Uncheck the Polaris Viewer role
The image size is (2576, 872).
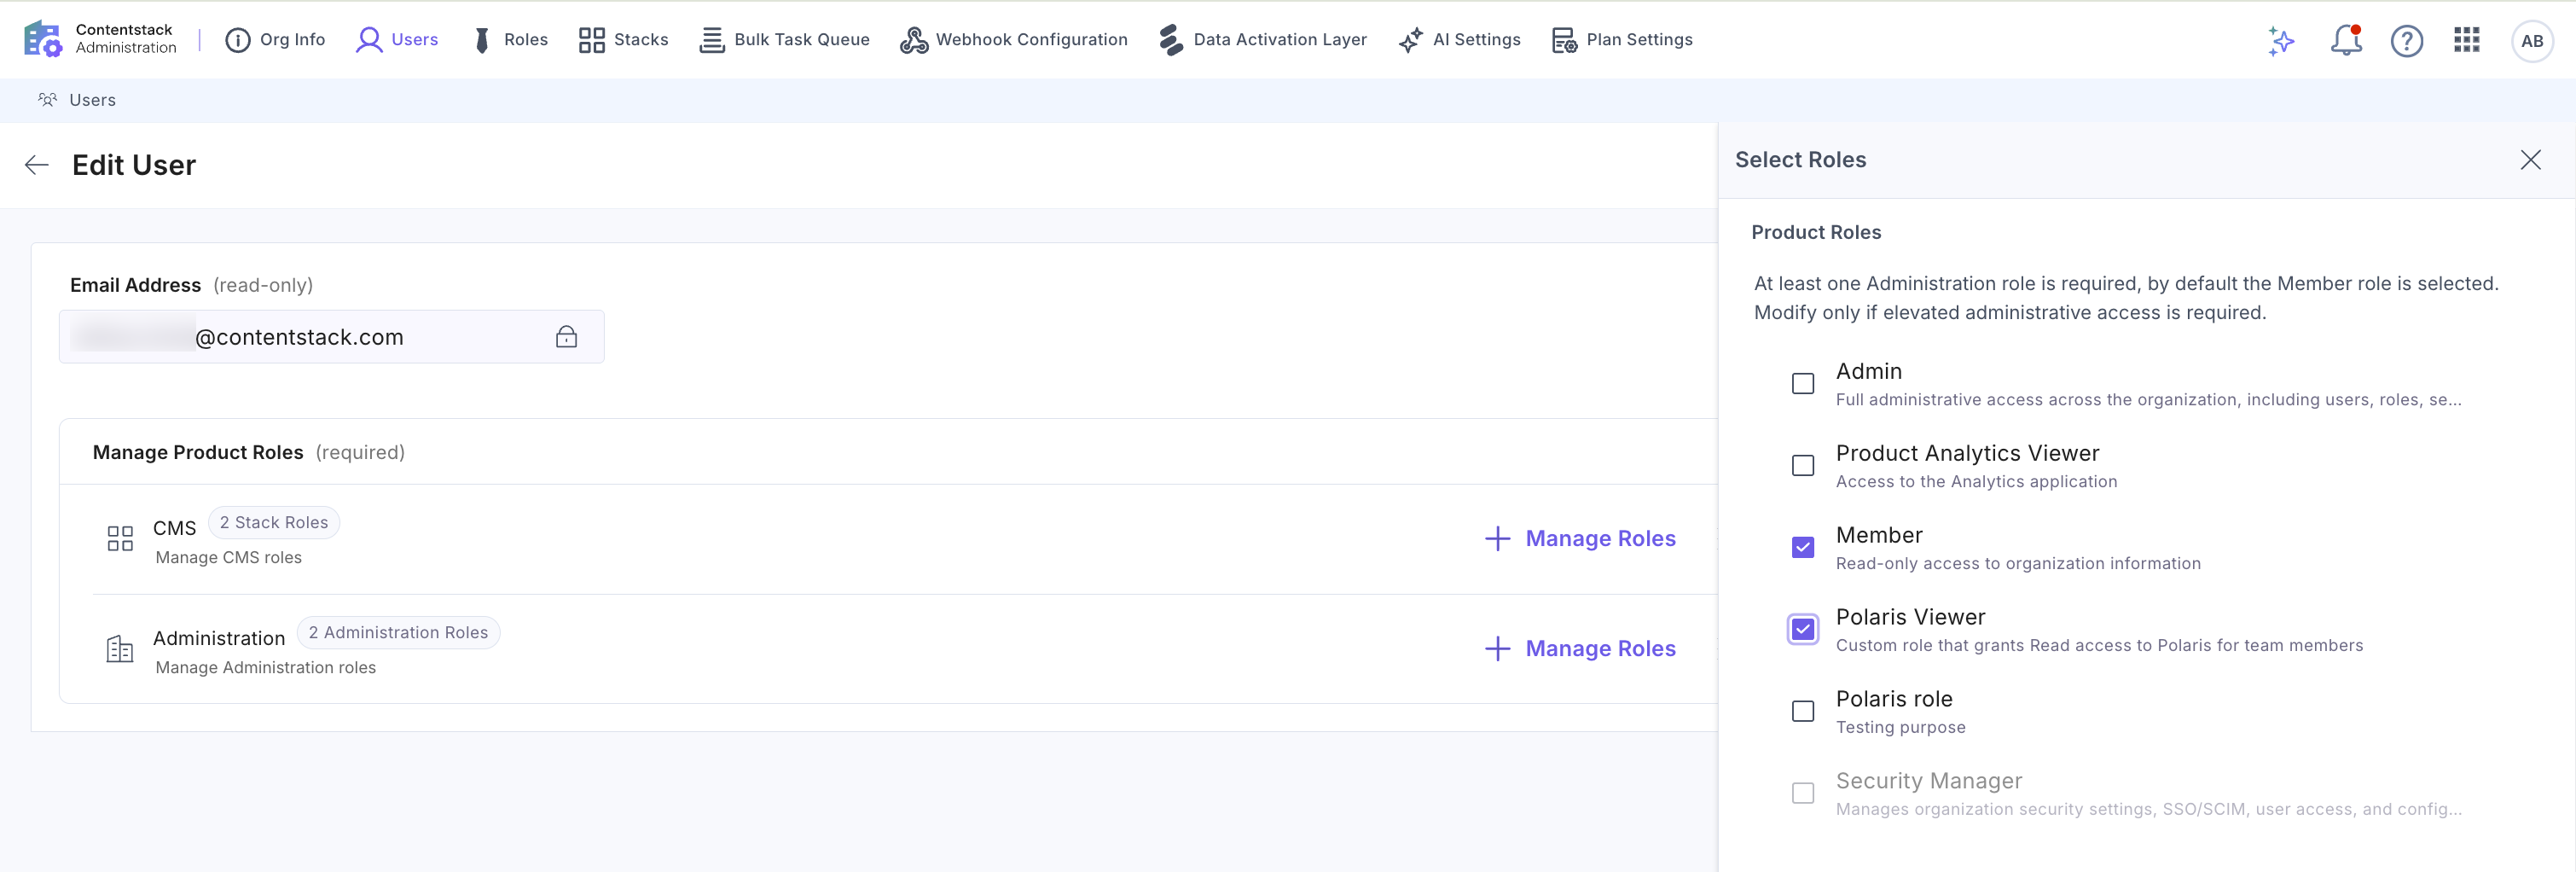point(1803,630)
